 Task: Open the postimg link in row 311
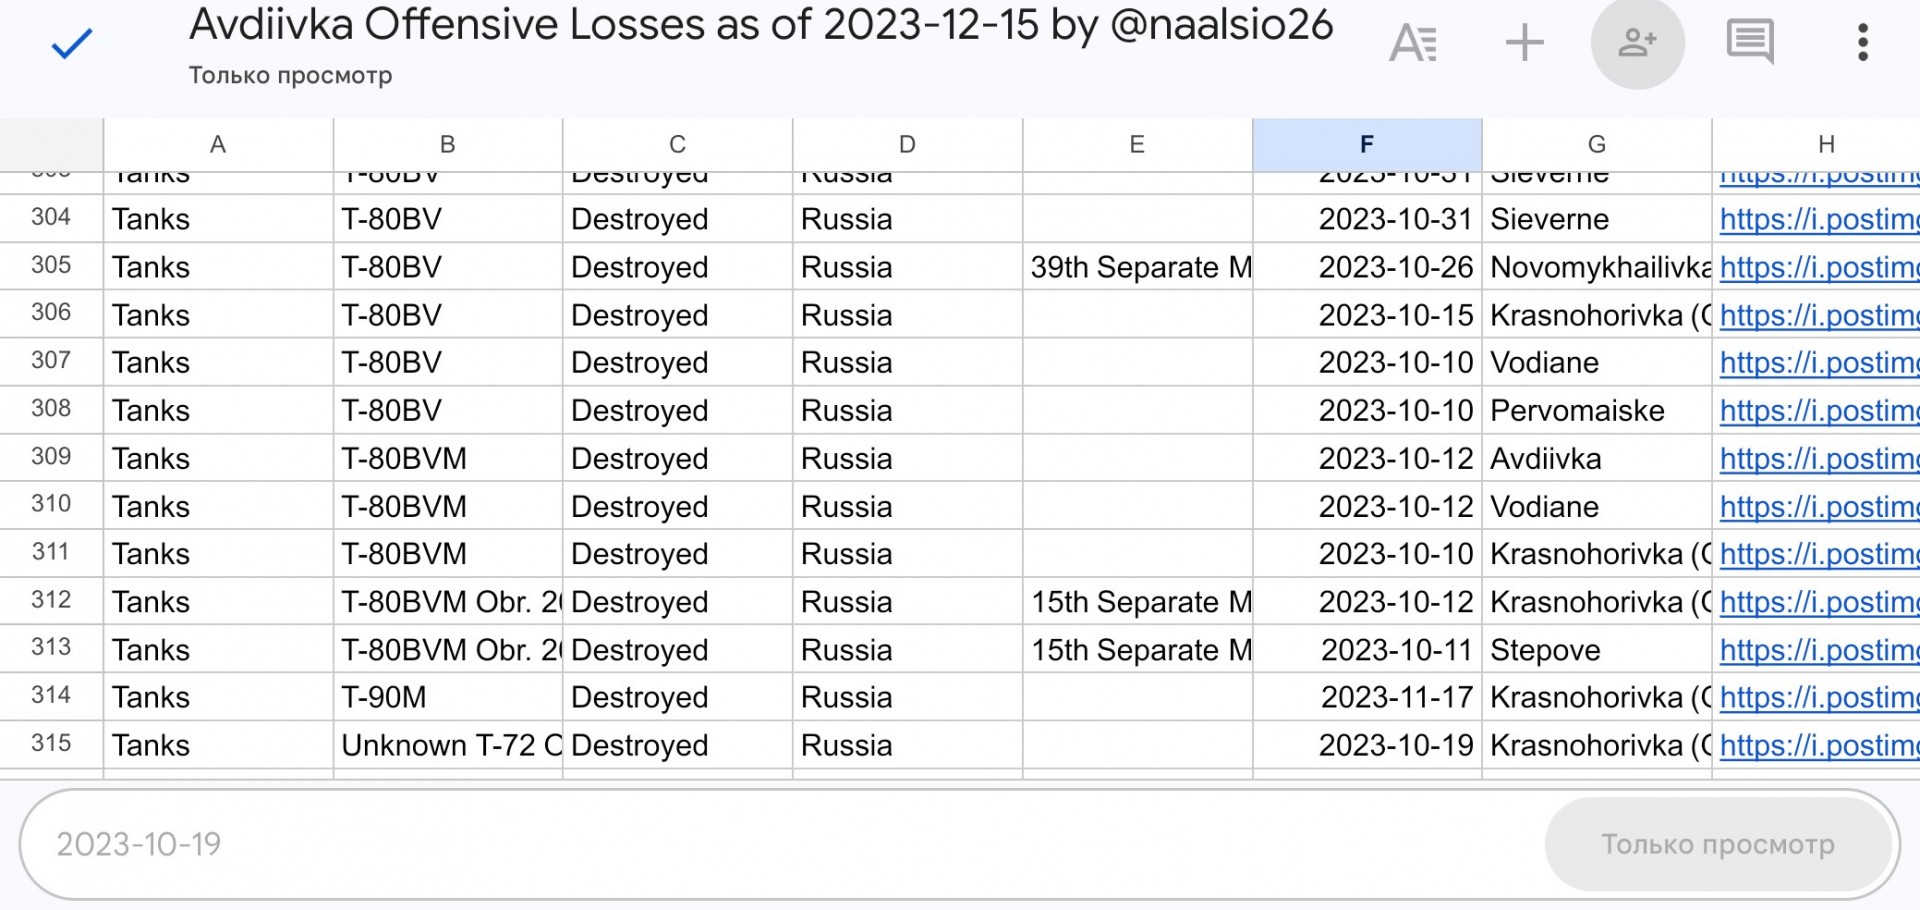(1819, 554)
